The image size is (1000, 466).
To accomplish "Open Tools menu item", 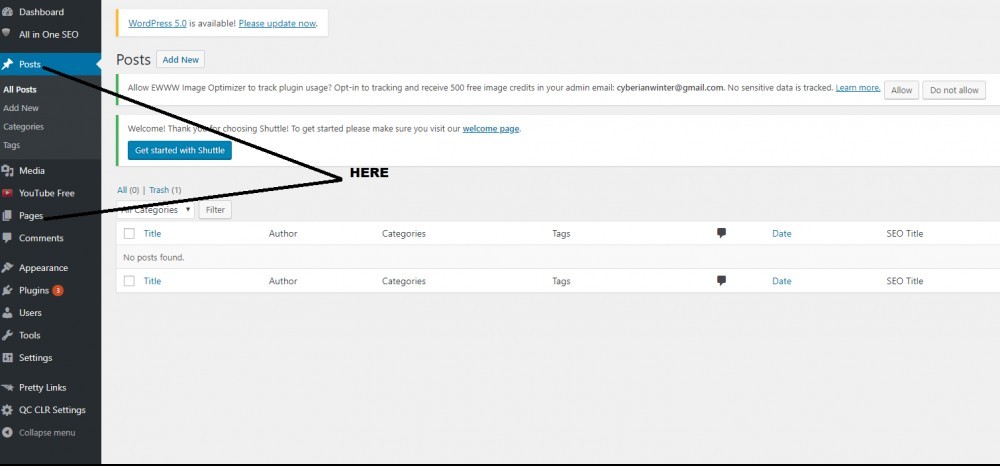I will [x=29, y=335].
